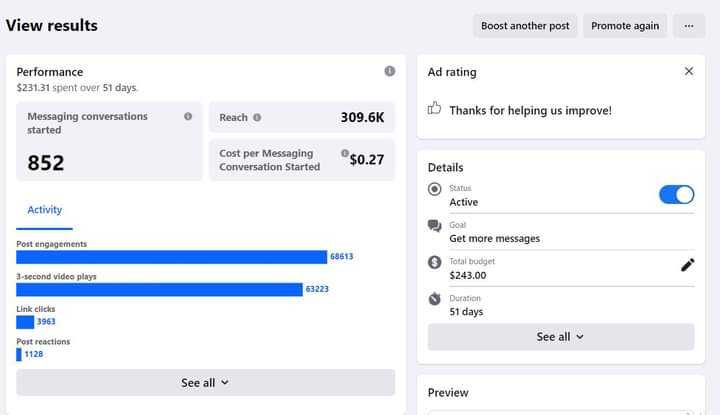Screen dimensions: 720x415
Task: Click info icon beside Messaging conversations started
Action: pyautogui.click(x=188, y=117)
